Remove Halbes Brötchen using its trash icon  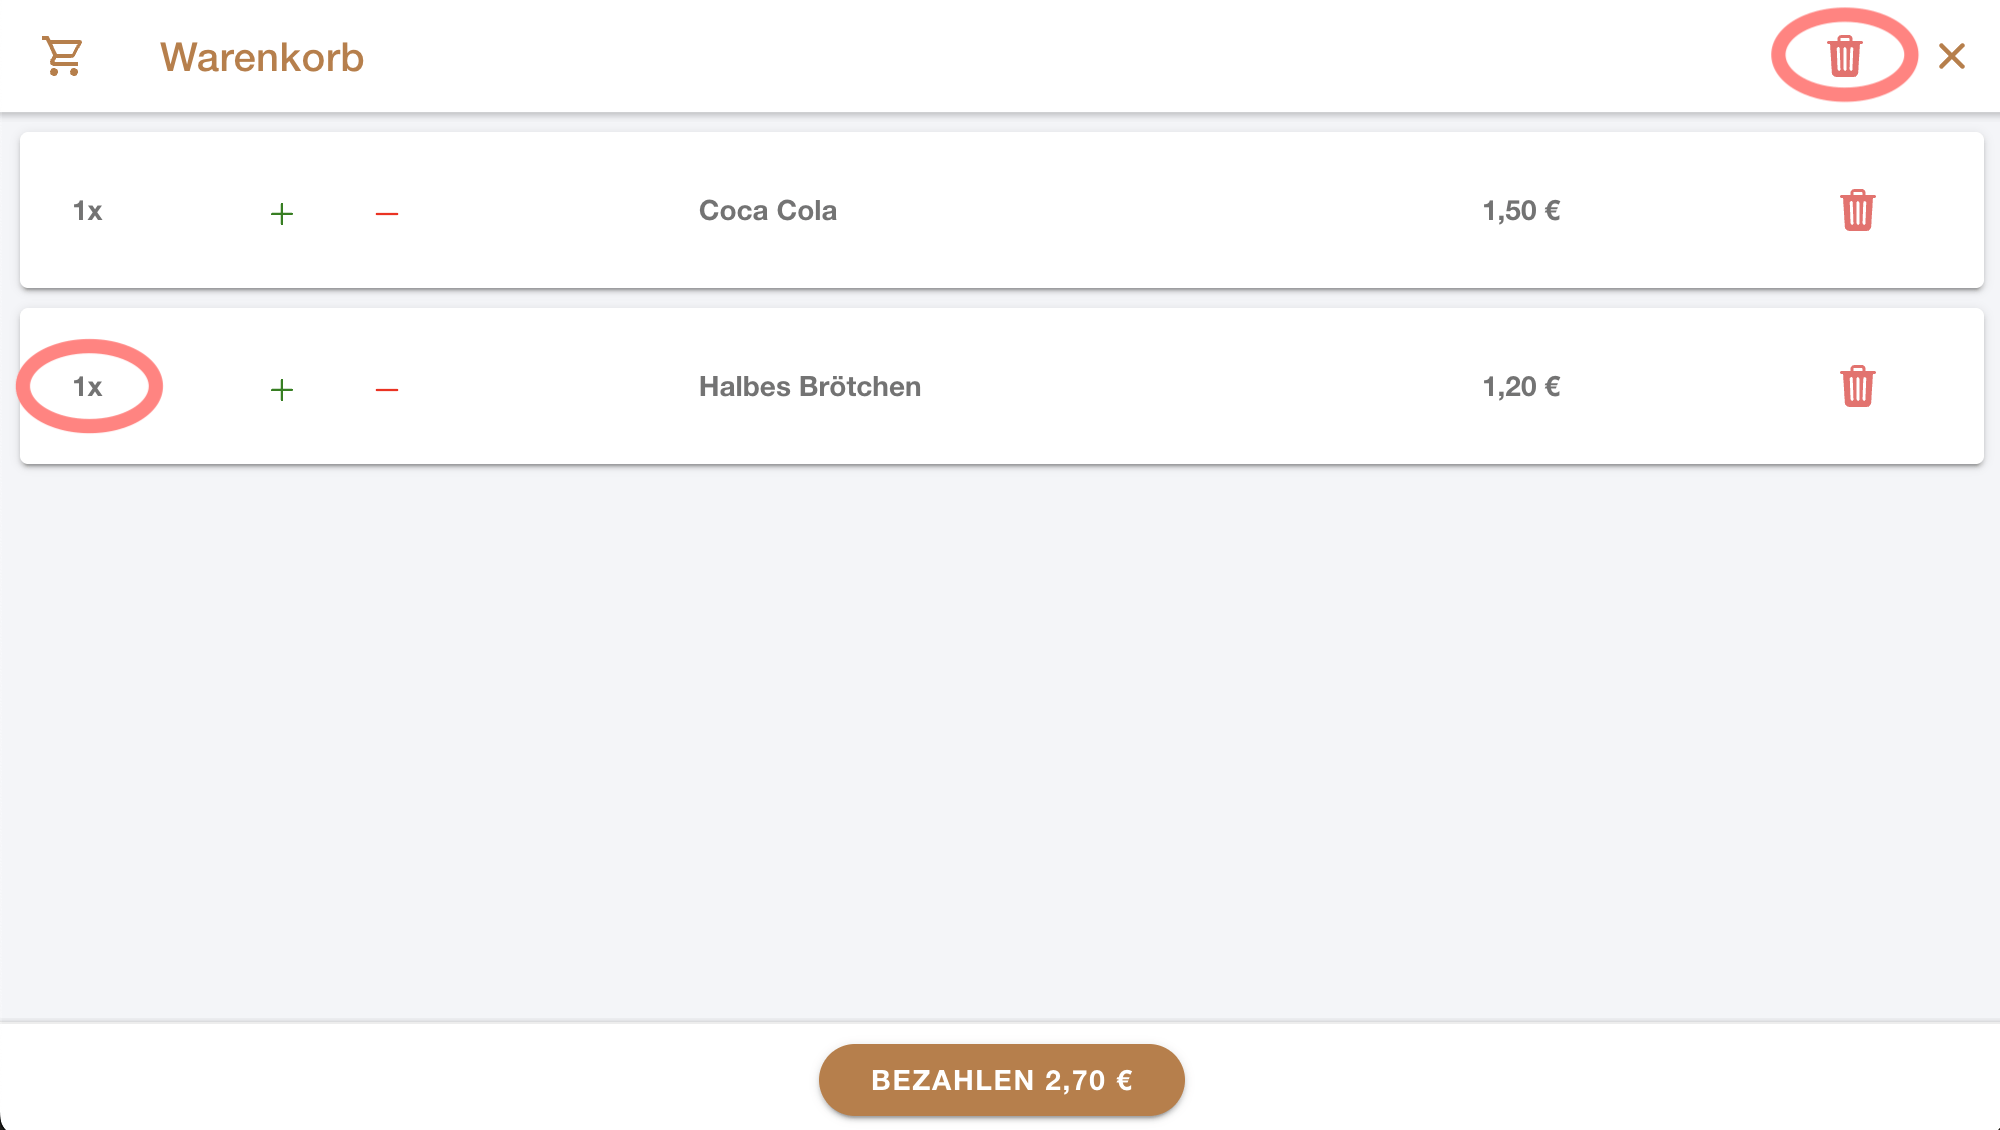(x=1857, y=387)
